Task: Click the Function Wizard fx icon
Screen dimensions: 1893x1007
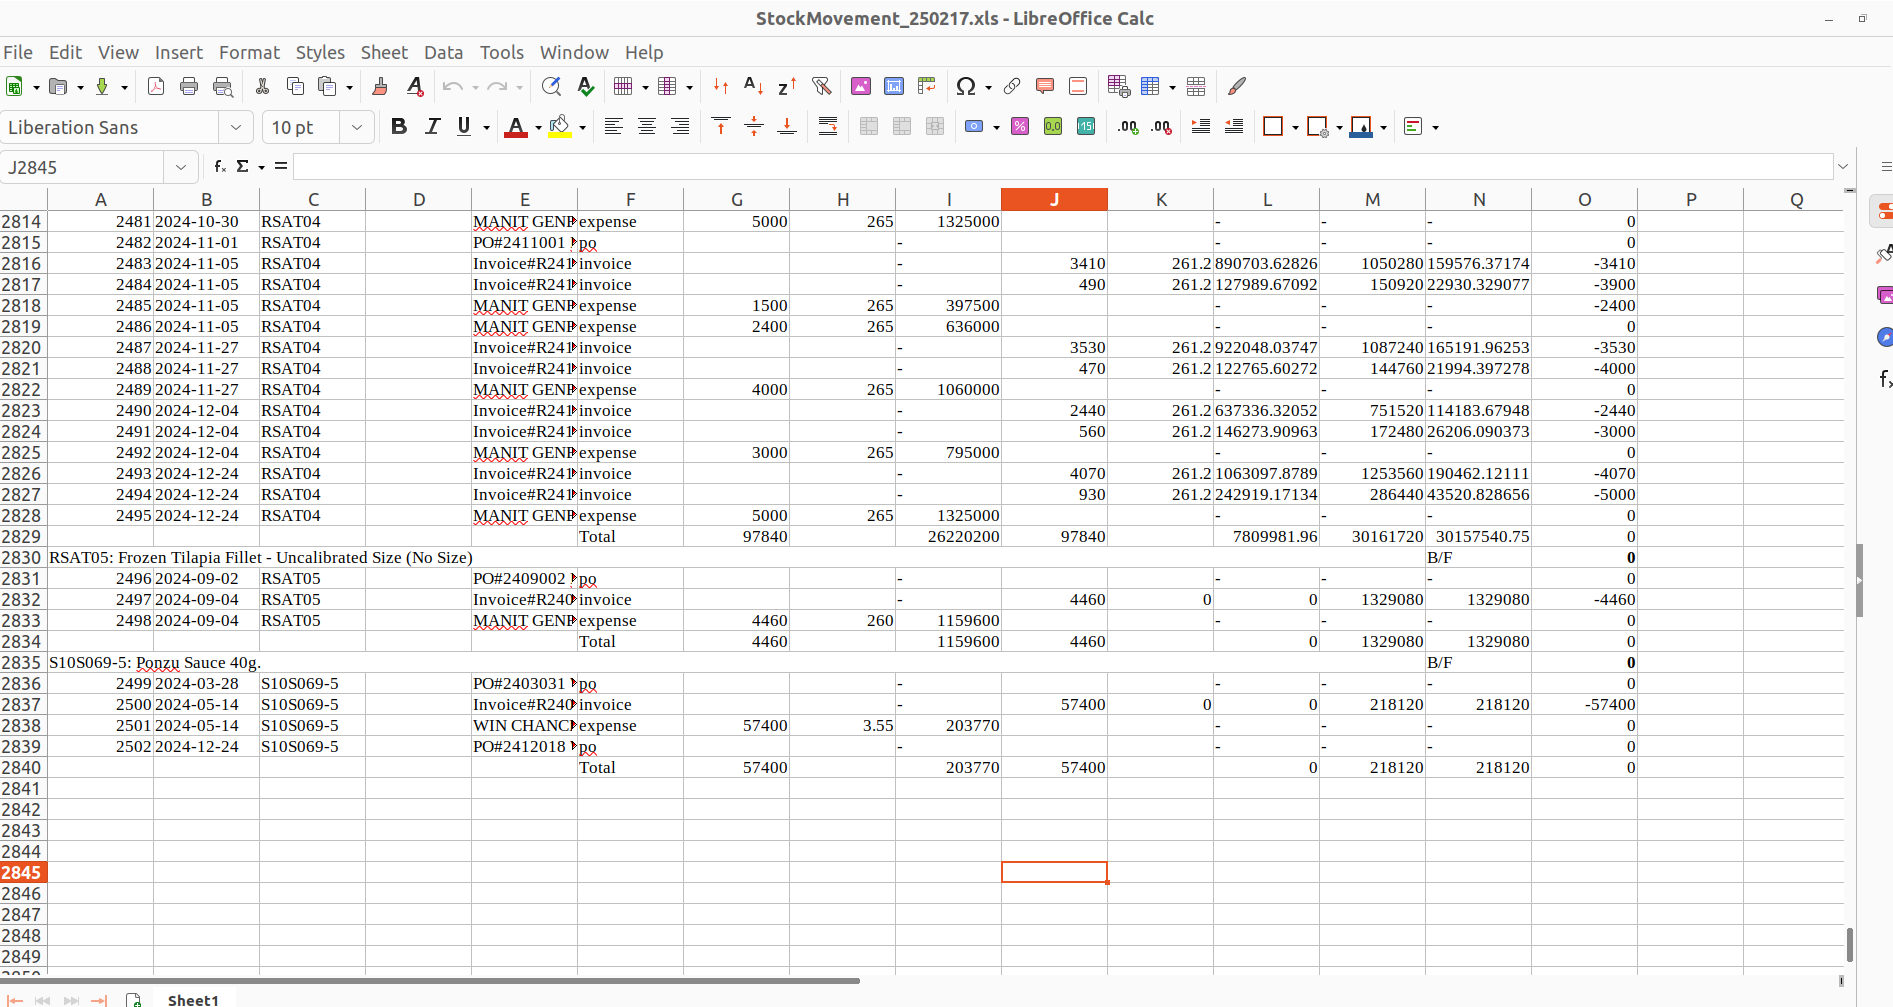Action: [220, 167]
